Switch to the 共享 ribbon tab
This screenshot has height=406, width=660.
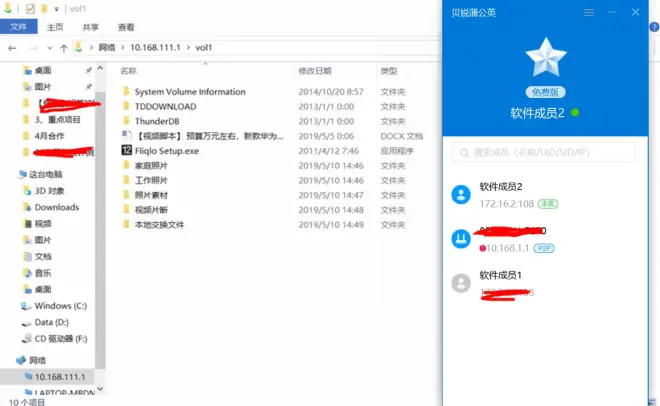point(90,27)
